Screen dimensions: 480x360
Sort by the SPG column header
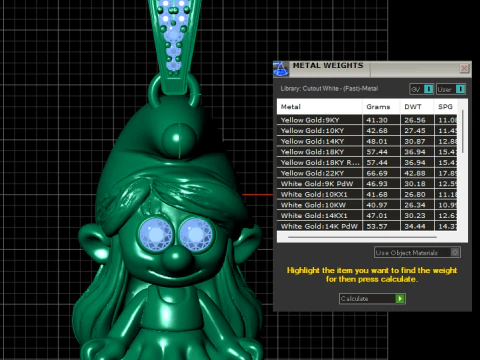tap(446, 107)
